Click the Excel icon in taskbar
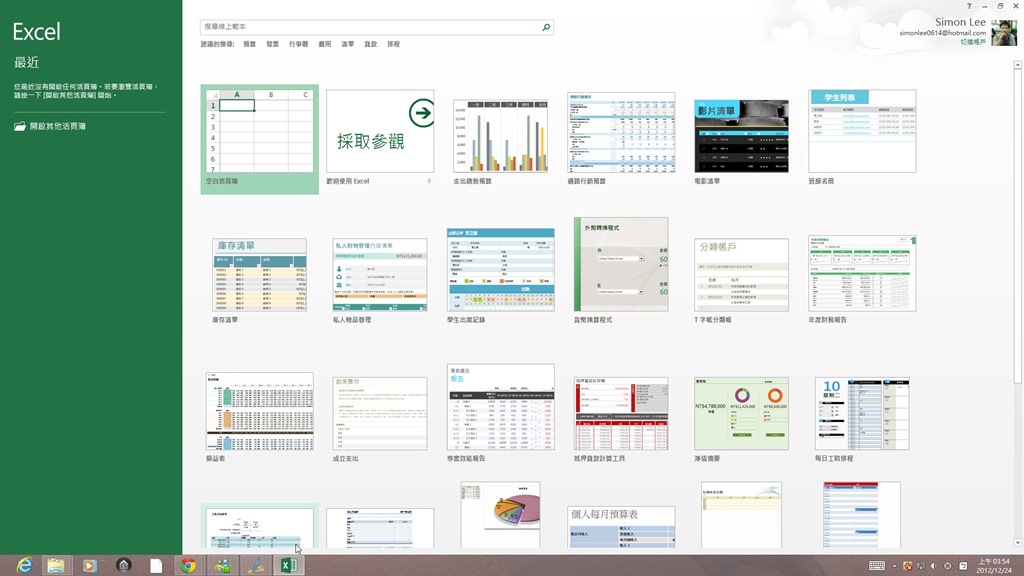Screen dimensions: 1024x576 (x=289, y=566)
